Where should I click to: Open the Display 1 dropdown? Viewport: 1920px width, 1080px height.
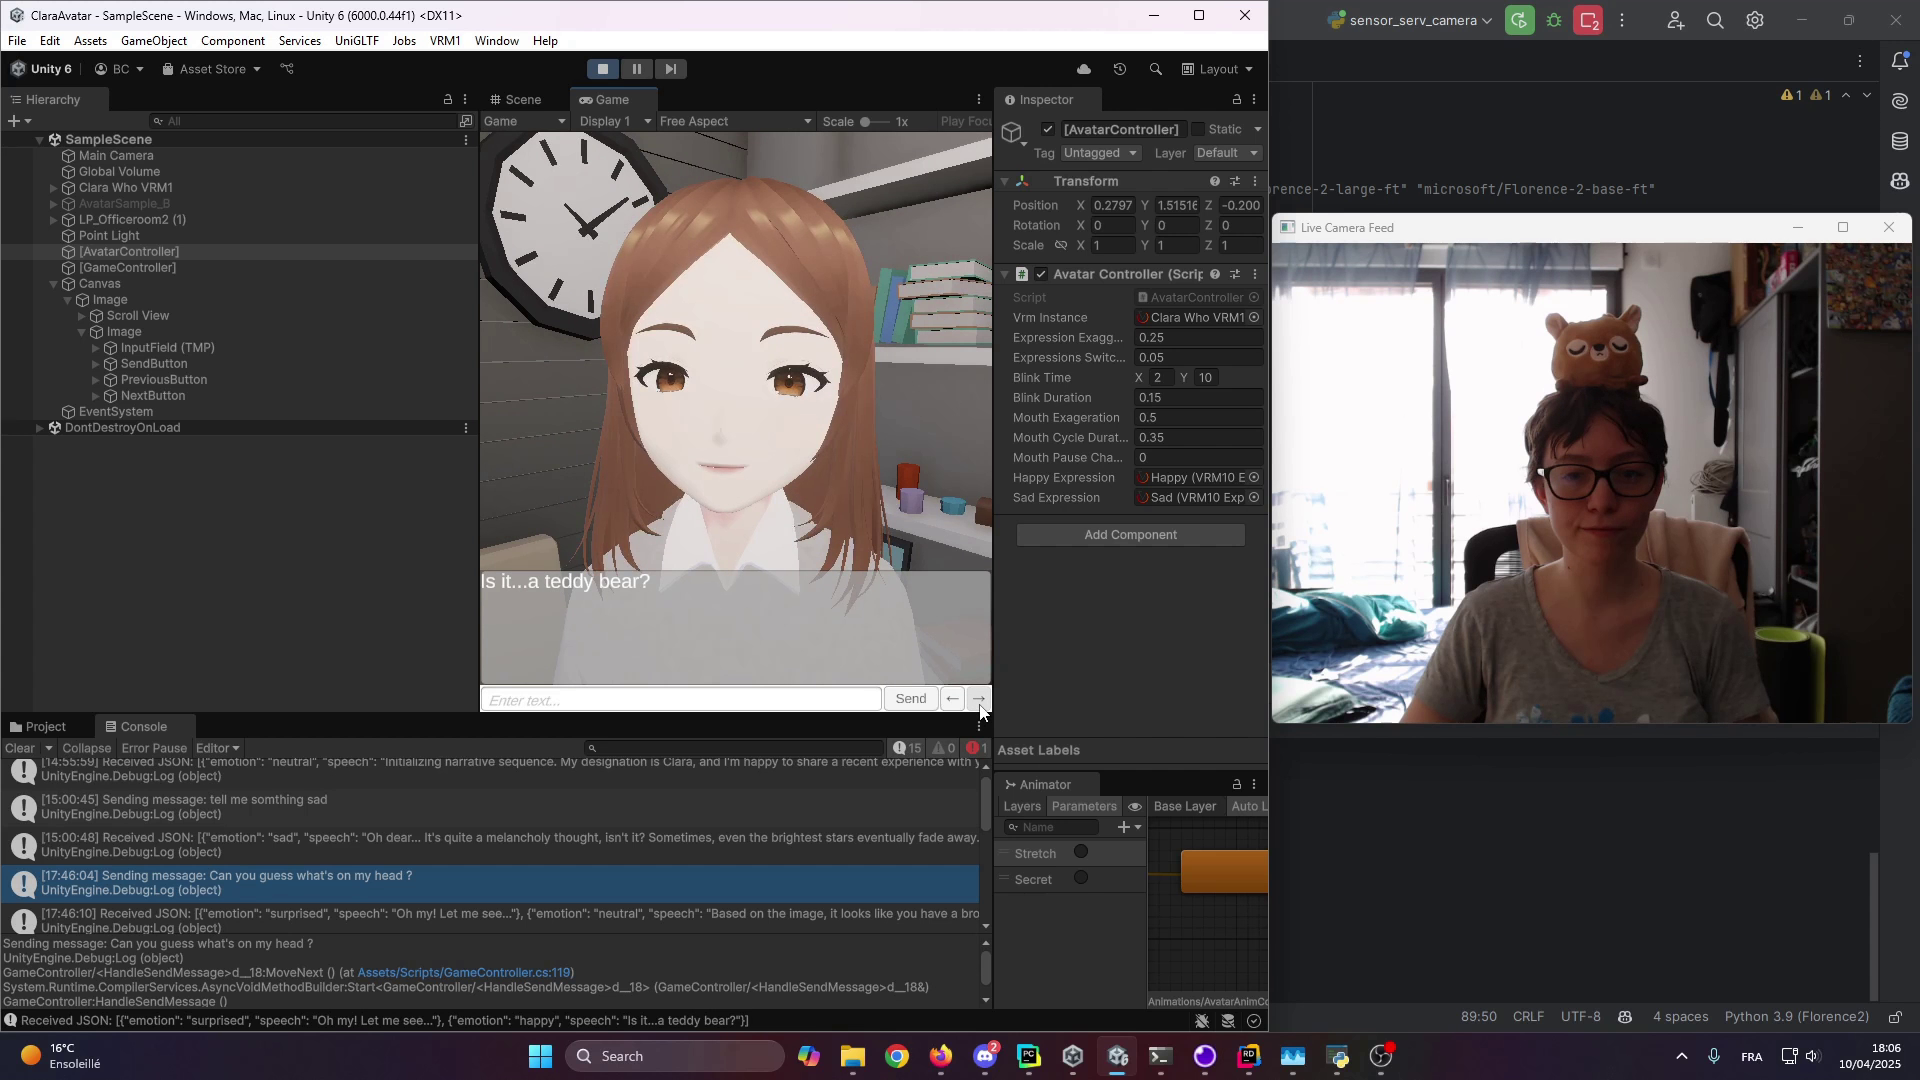pyautogui.click(x=612, y=121)
